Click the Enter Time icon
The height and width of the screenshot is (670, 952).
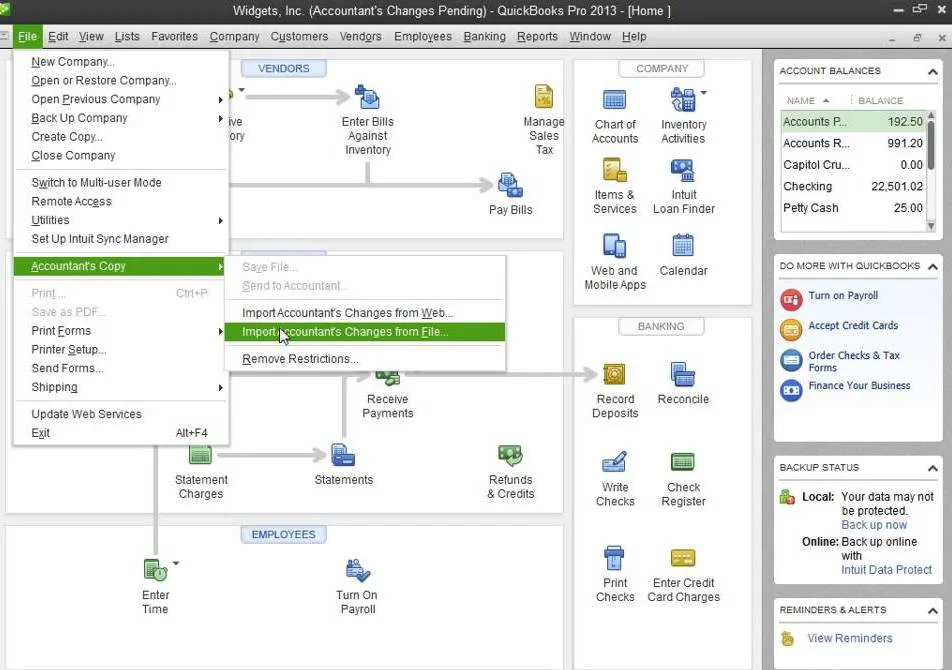click(155, 570)
